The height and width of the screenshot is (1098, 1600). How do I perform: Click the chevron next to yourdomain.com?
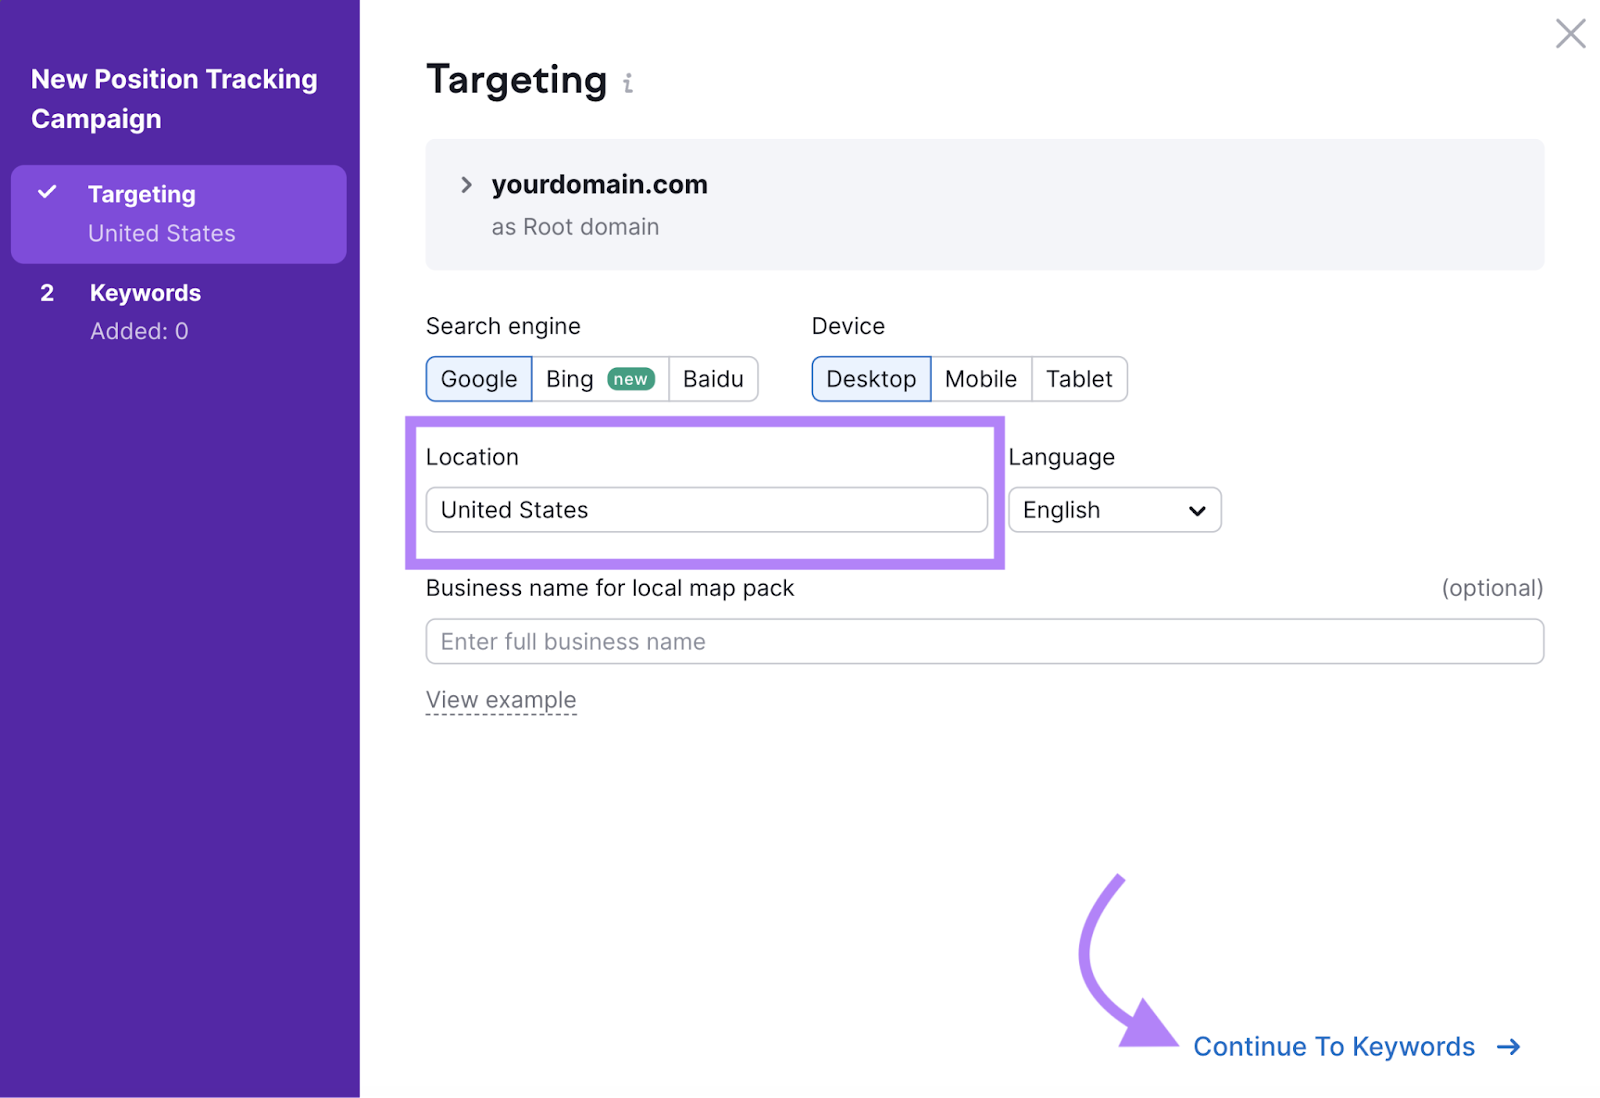[466, 184]
